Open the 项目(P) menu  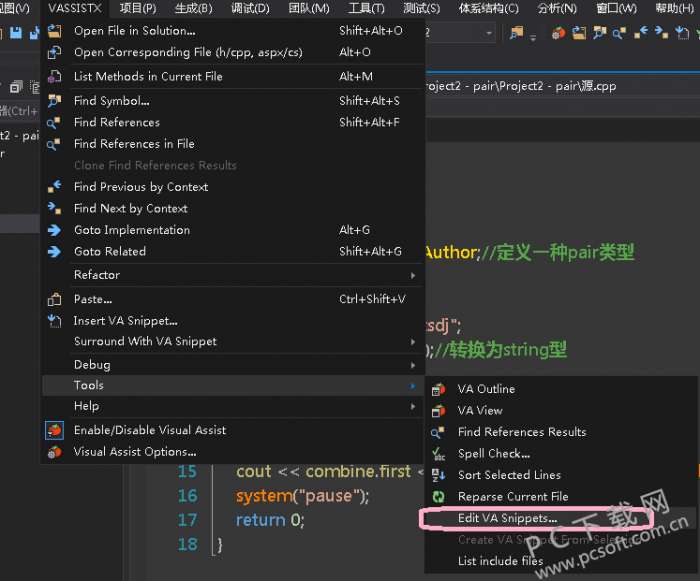pos(138,8)
